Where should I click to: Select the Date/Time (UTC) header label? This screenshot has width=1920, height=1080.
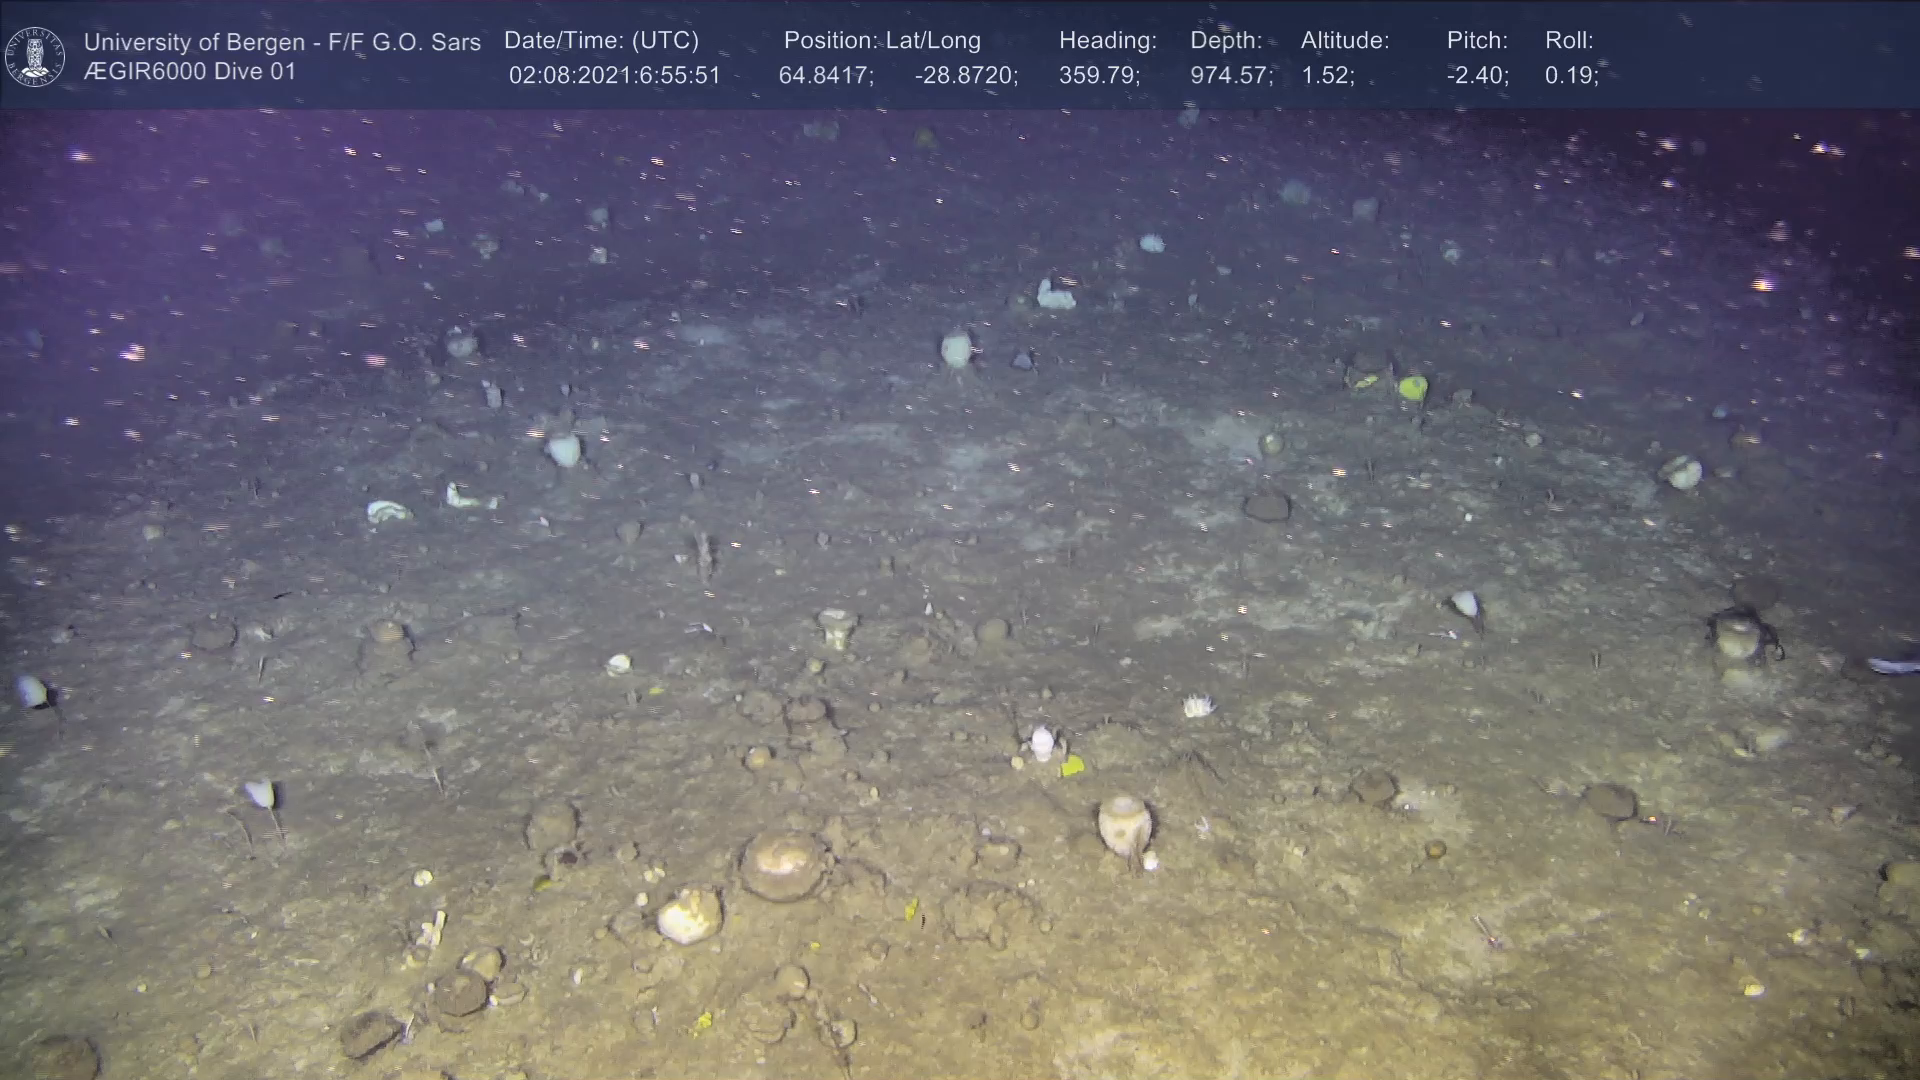pos(601,40)
